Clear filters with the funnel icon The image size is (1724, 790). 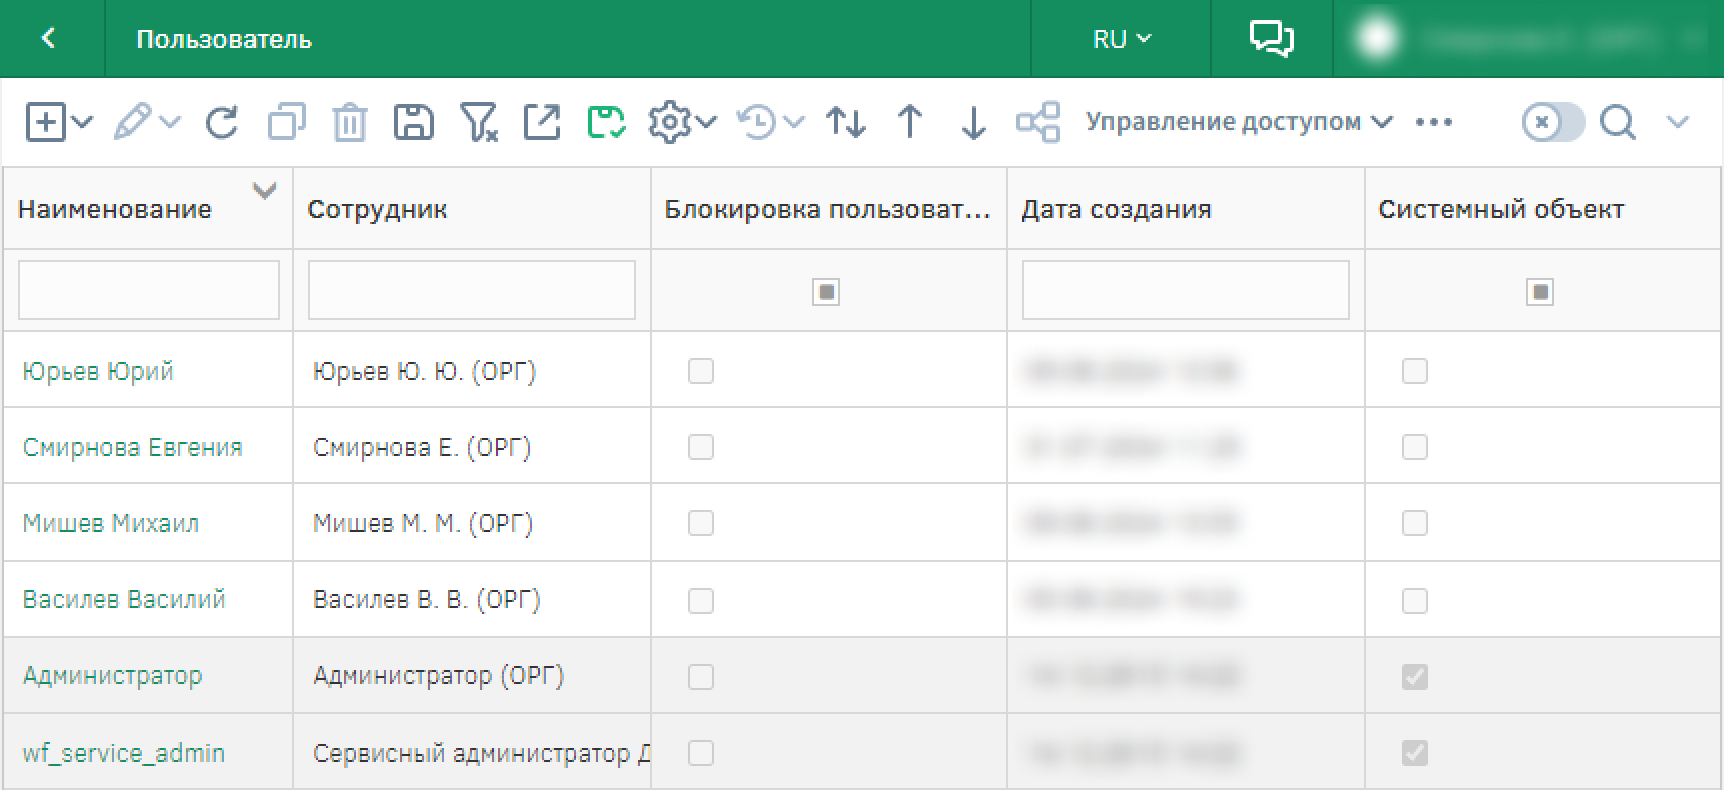(478, 123)
